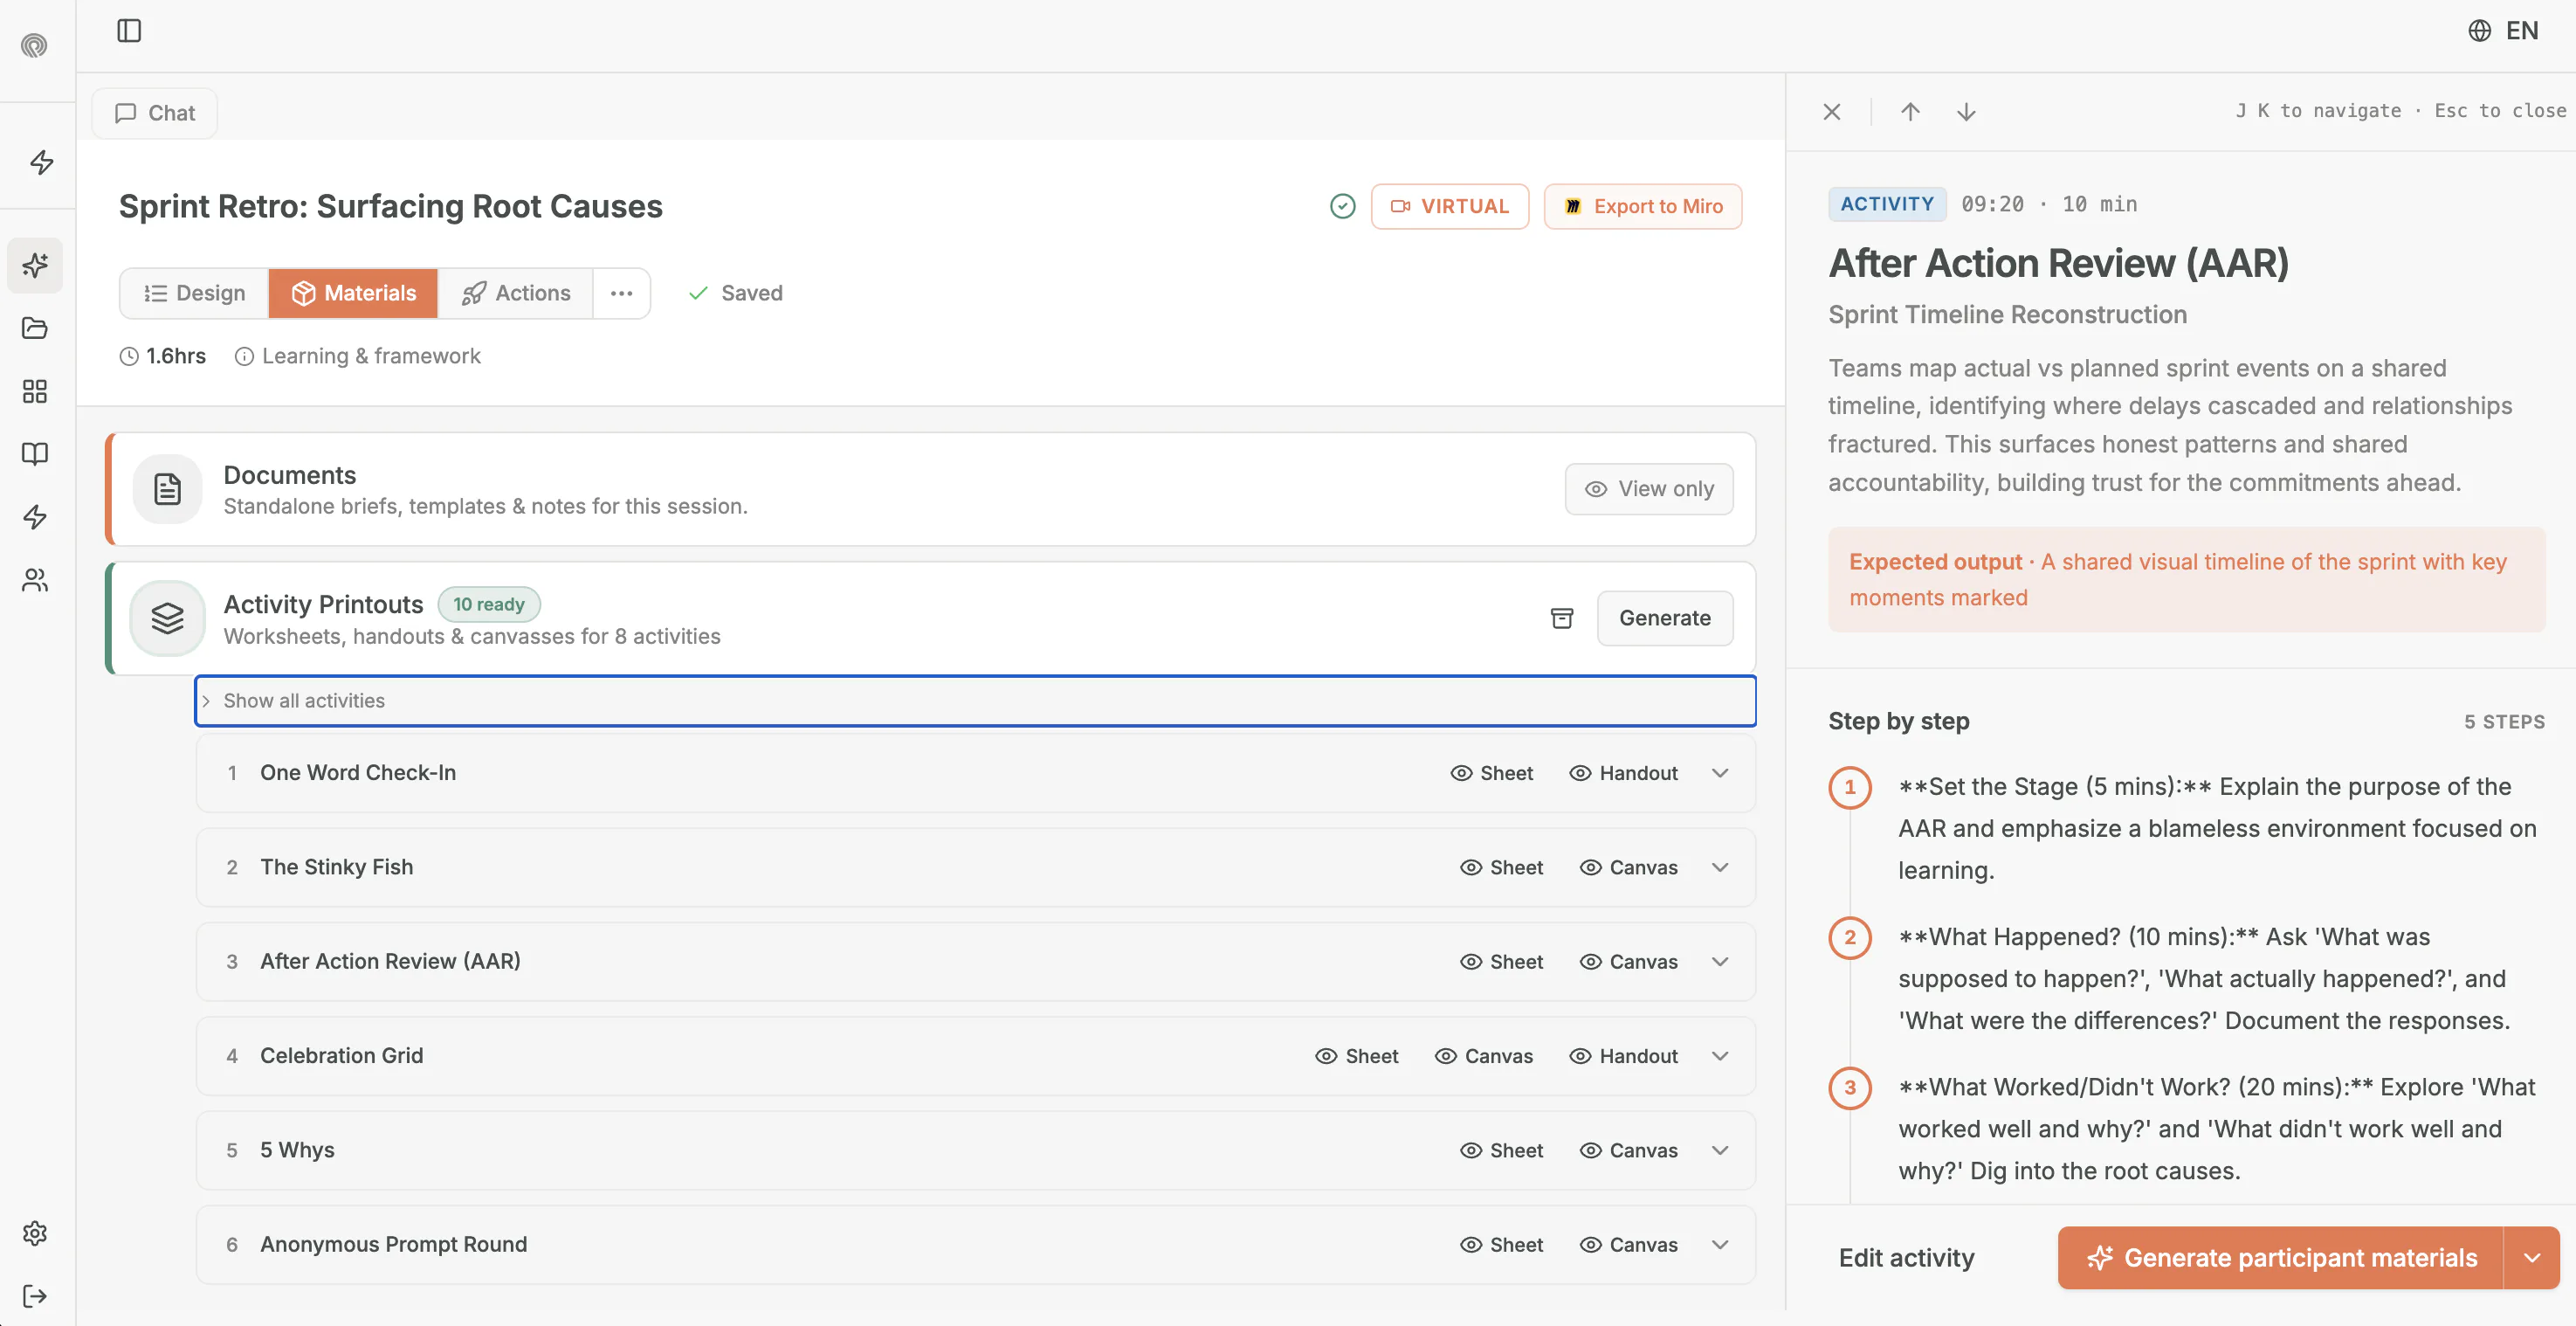The width and height of the screenshot is (2576, 1326).
Task: Go to next activity with down arrow
Action: [1966, 111]
